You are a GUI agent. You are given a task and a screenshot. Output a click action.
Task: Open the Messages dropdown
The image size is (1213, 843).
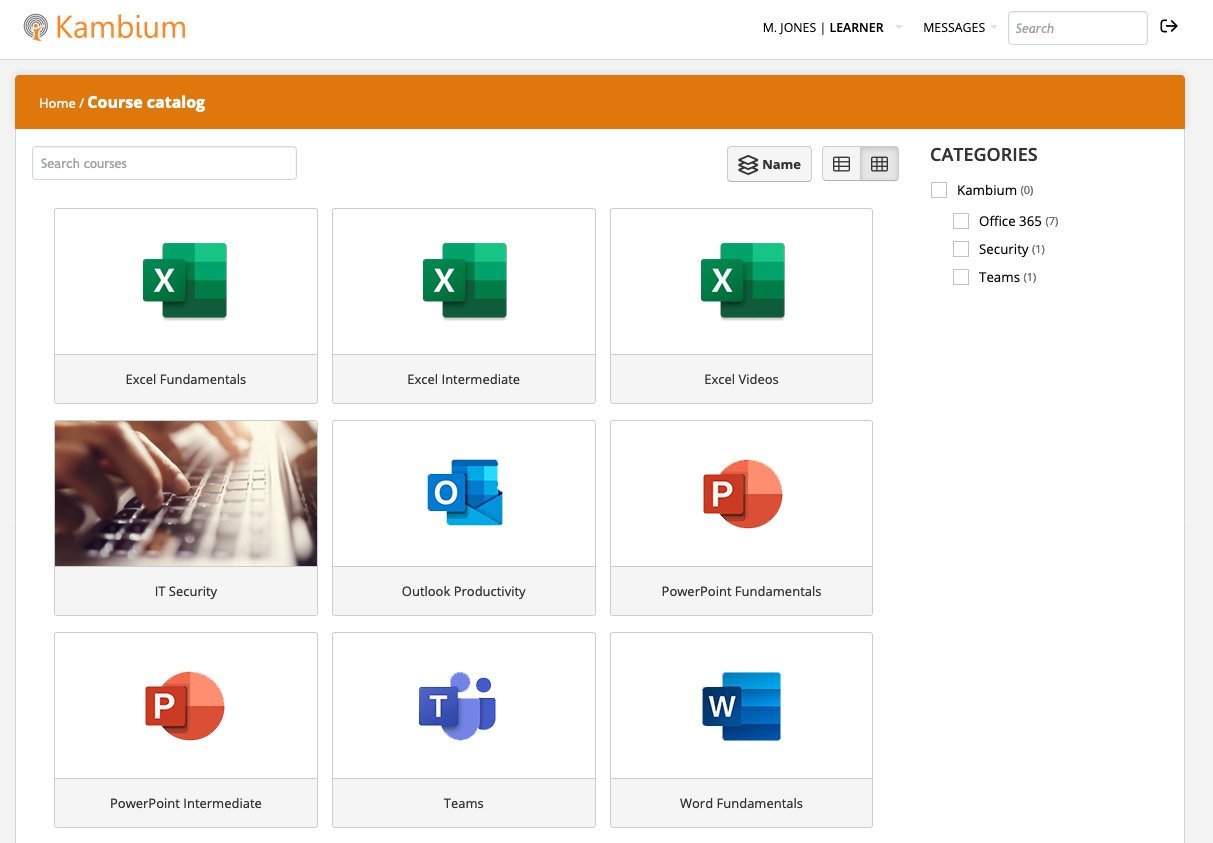(x=960, y=28)
